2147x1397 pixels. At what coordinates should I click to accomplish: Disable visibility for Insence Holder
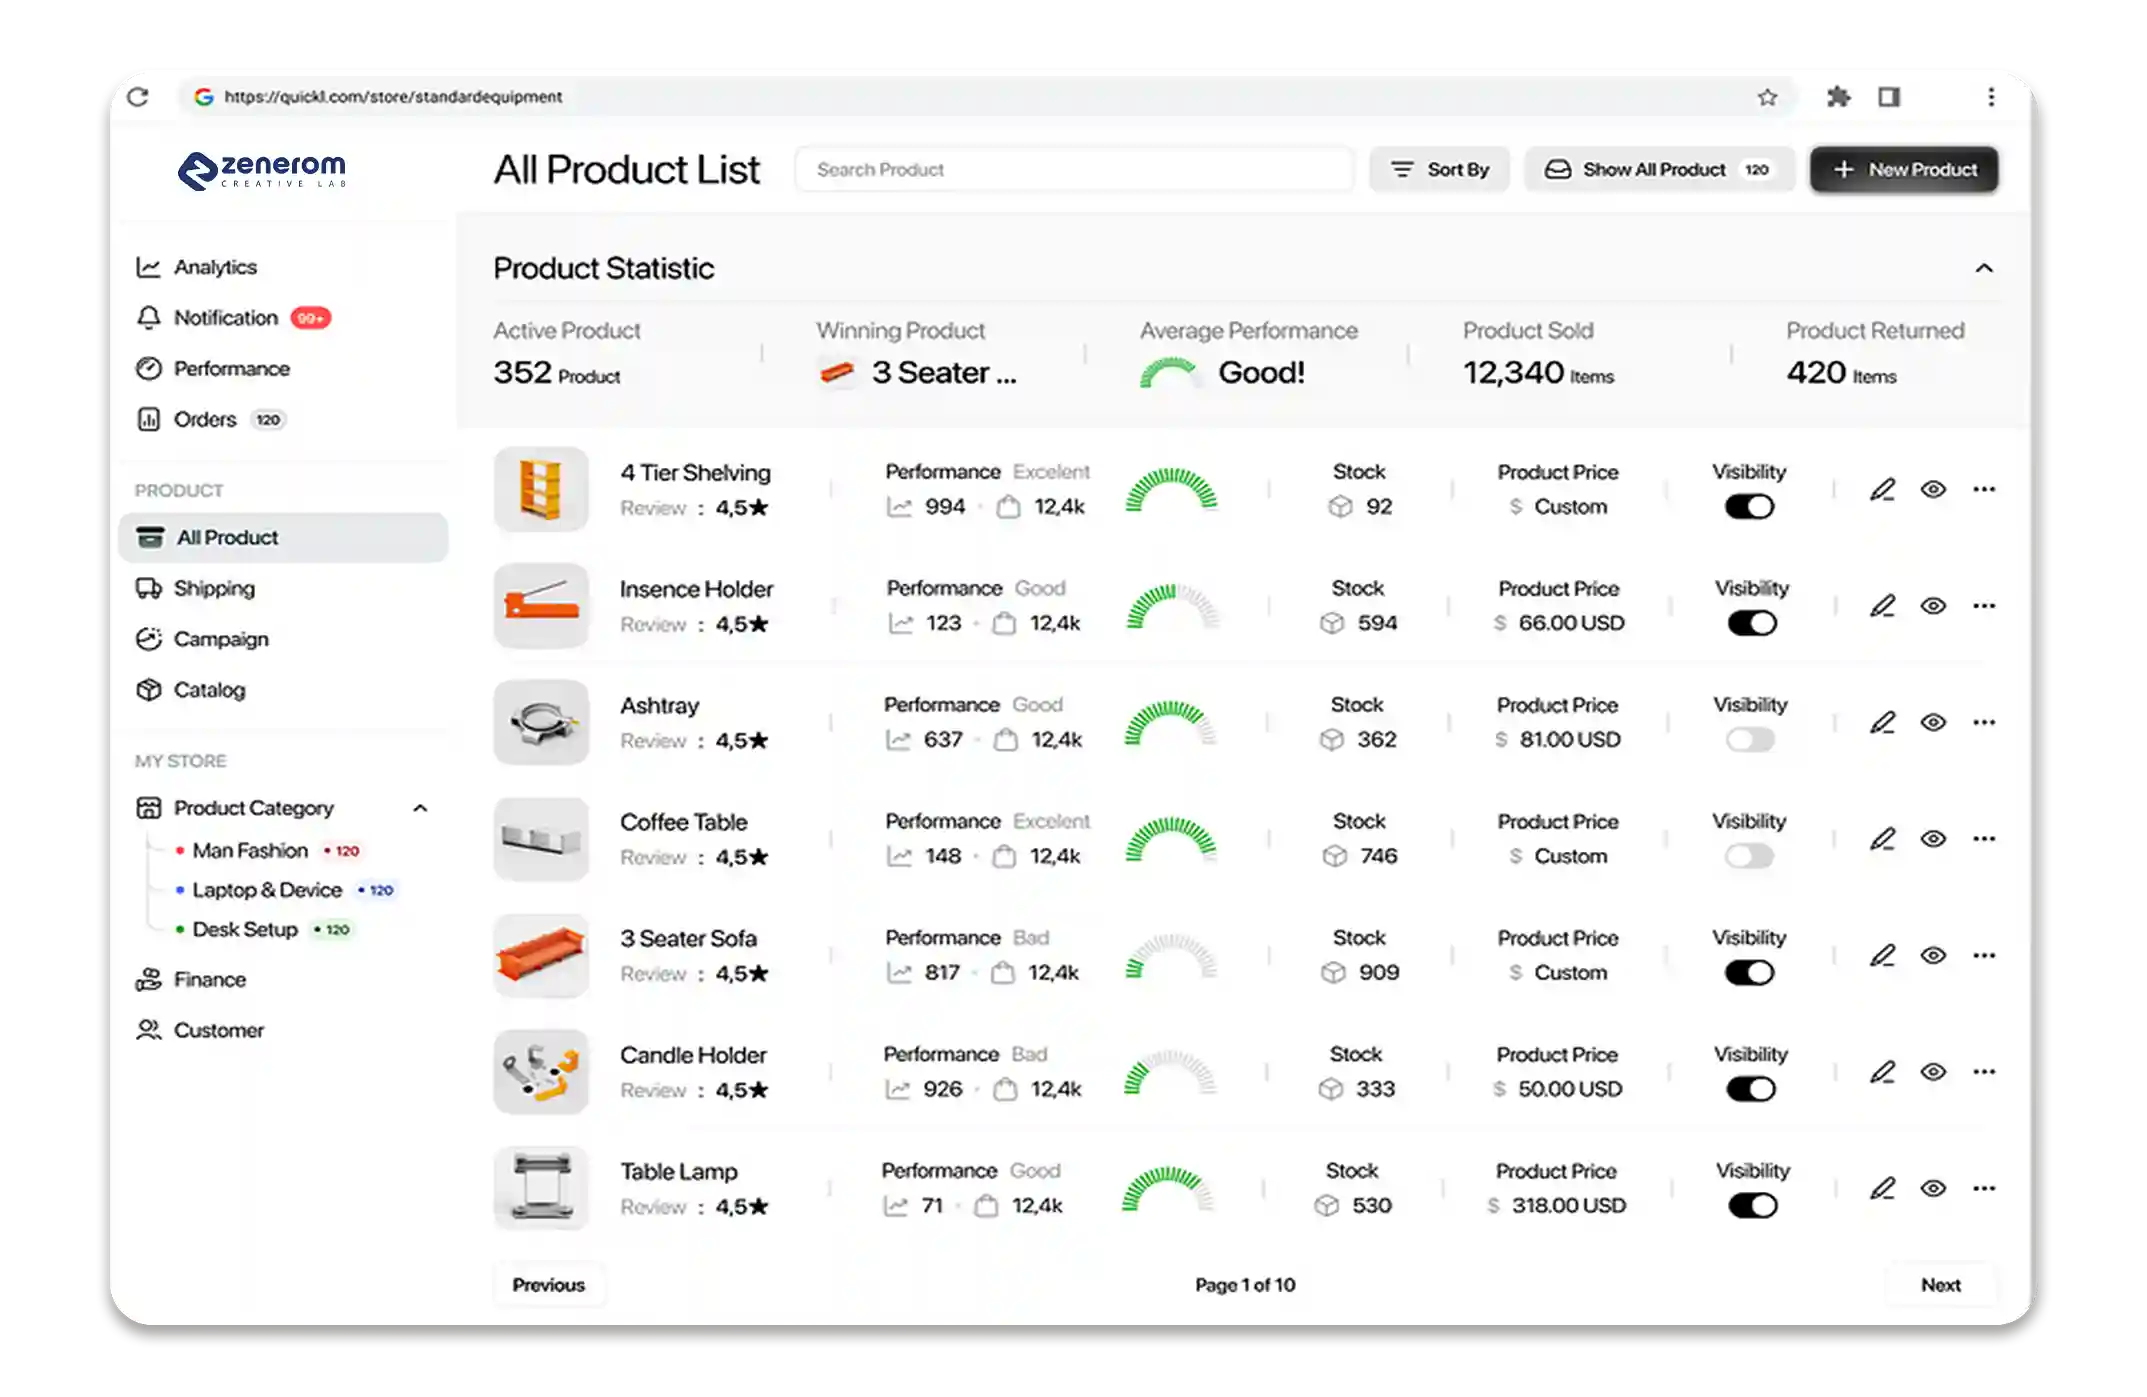tap(1750, 622)
